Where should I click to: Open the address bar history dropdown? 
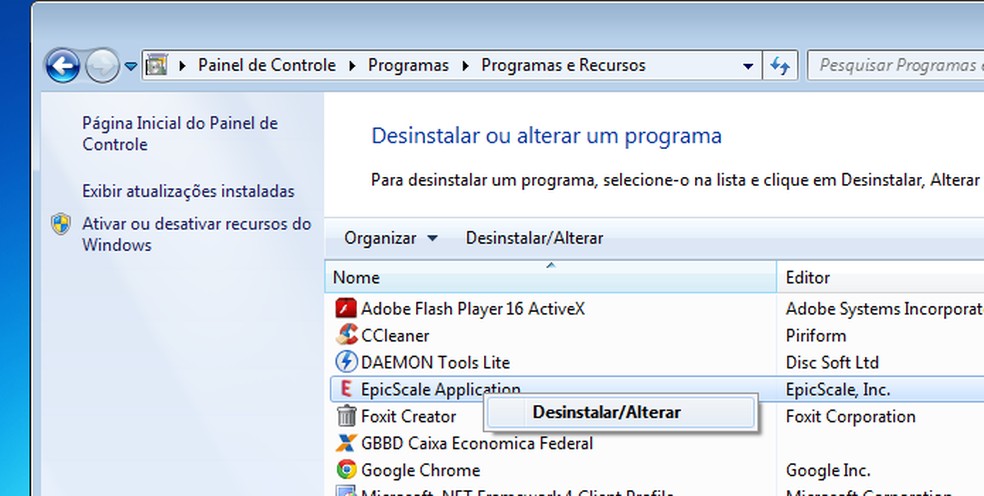pyautogui.click(x=748, y=66)
